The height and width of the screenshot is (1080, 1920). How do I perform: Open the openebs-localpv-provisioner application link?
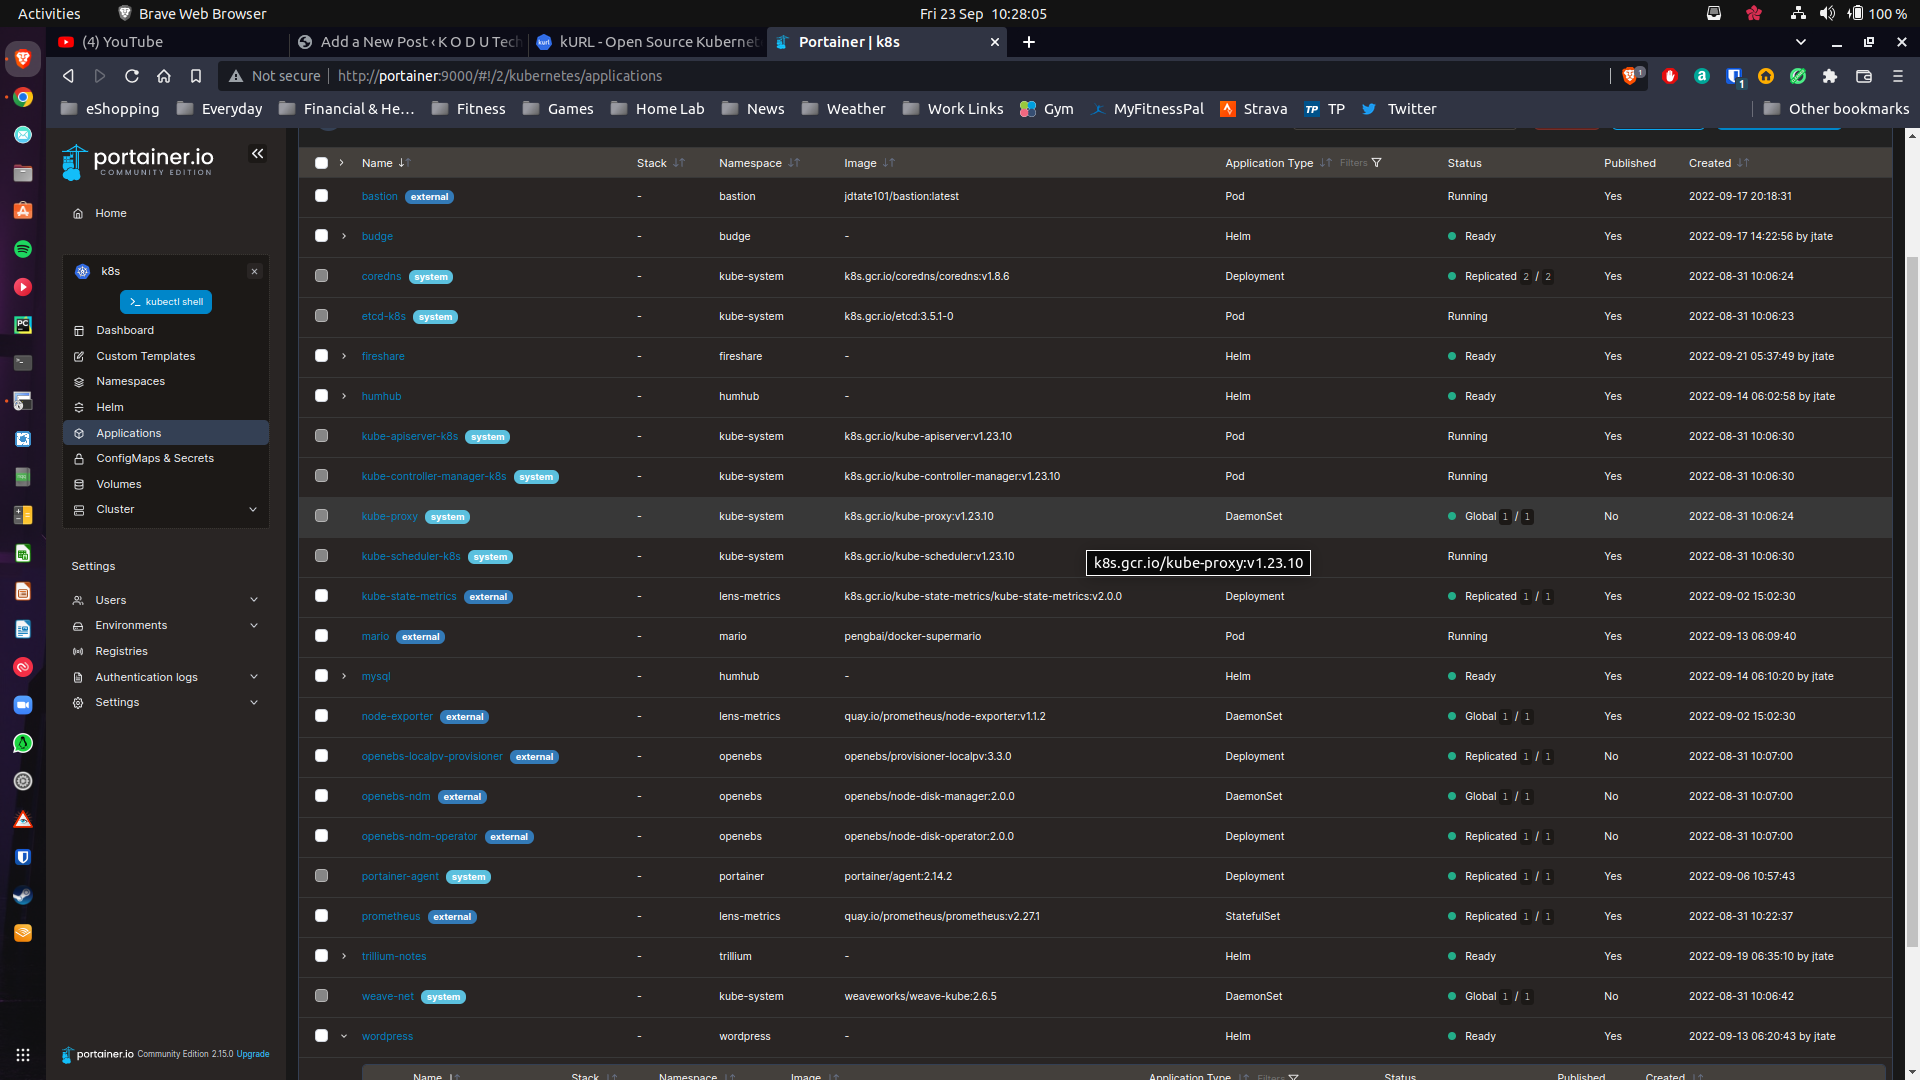point(432,757)
